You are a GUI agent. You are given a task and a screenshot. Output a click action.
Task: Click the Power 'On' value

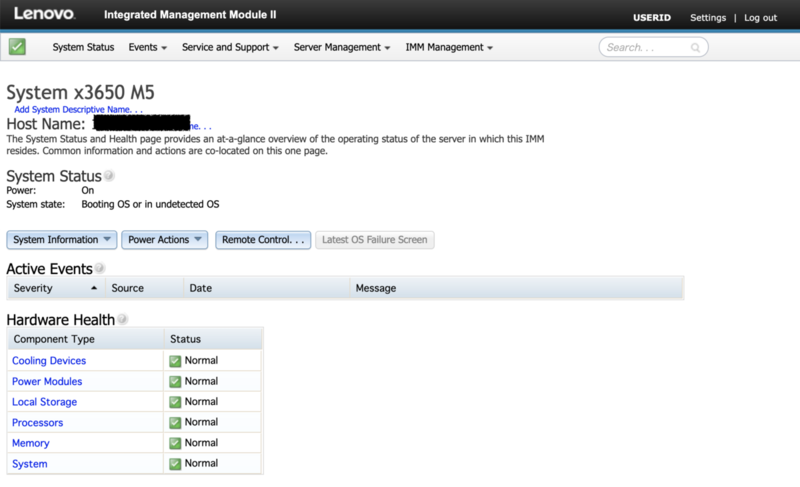coord(88,190)
